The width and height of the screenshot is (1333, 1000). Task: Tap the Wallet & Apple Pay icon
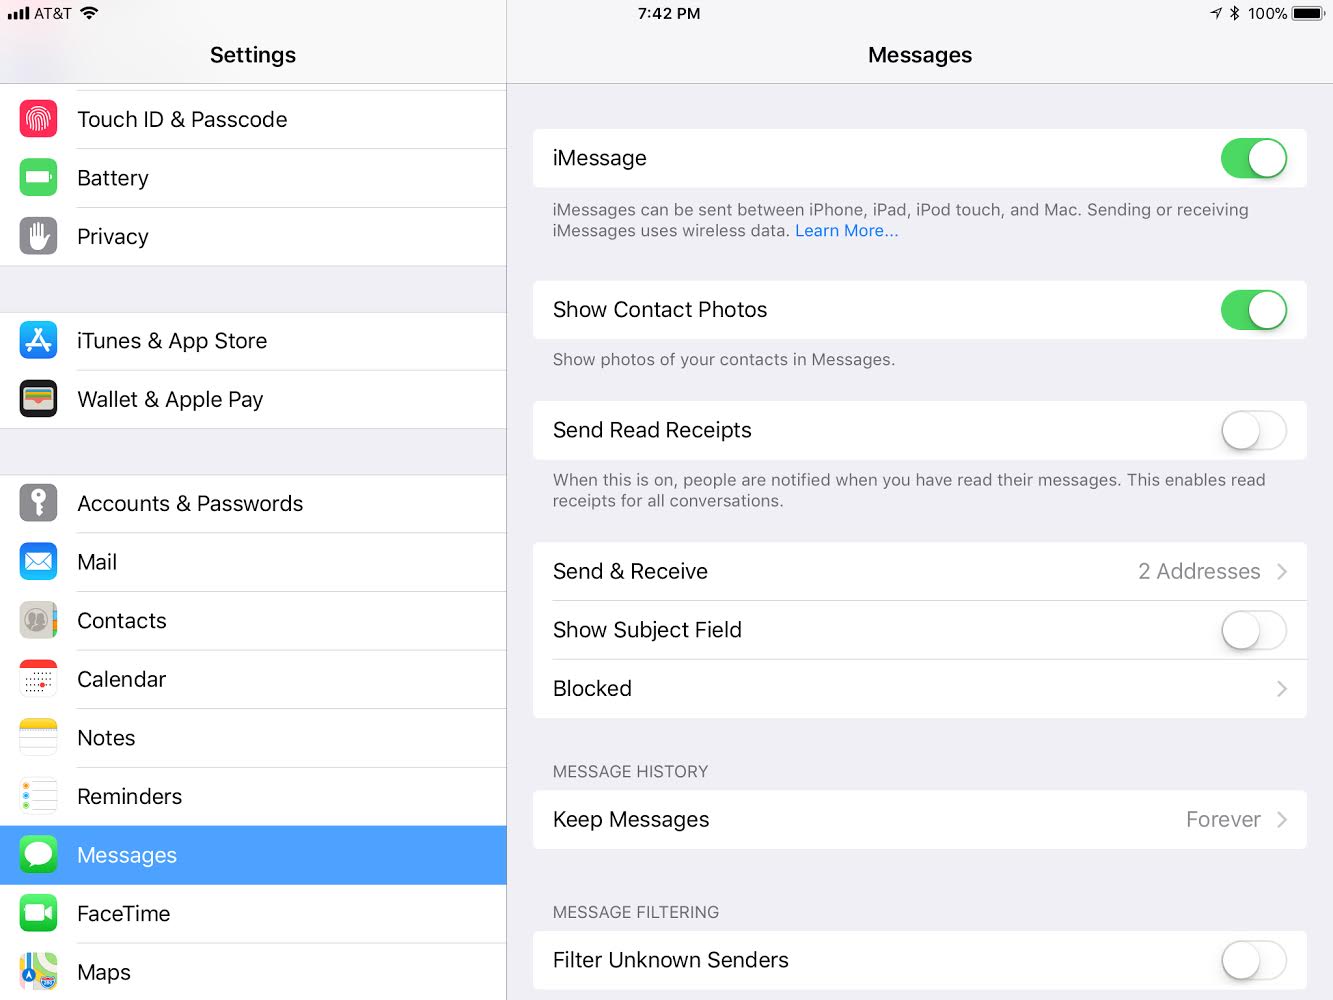[38, 400]
